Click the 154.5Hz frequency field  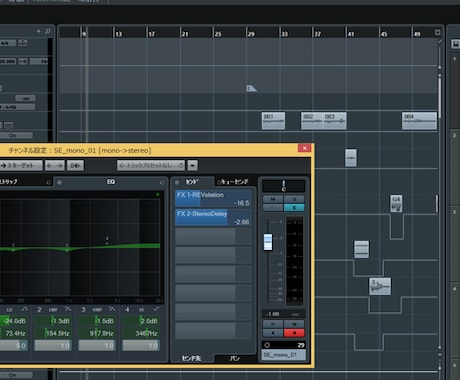[53, 333]
